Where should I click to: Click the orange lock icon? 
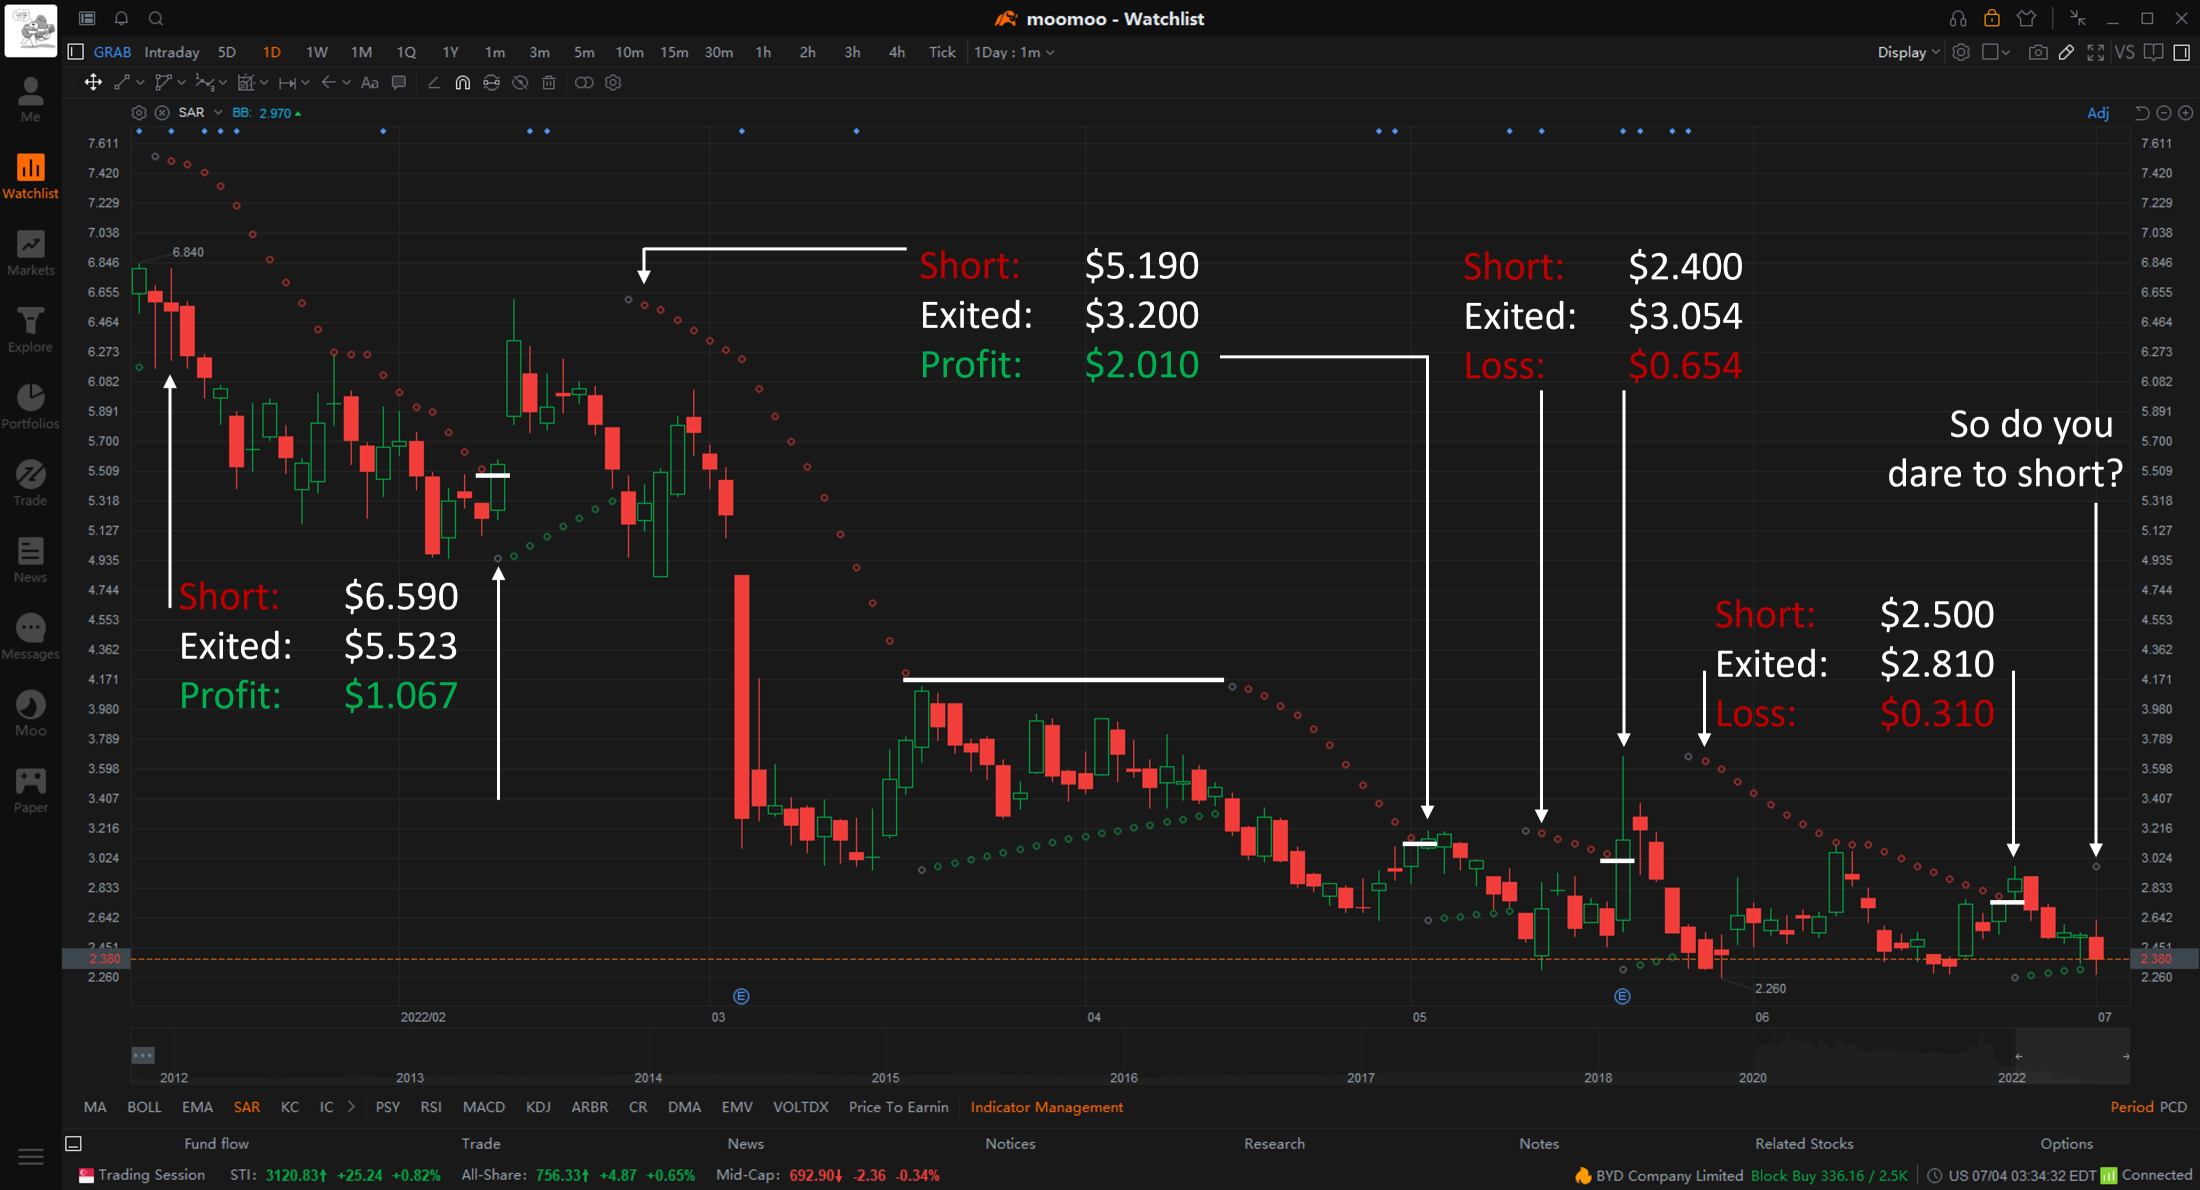tap(1992, 18)
